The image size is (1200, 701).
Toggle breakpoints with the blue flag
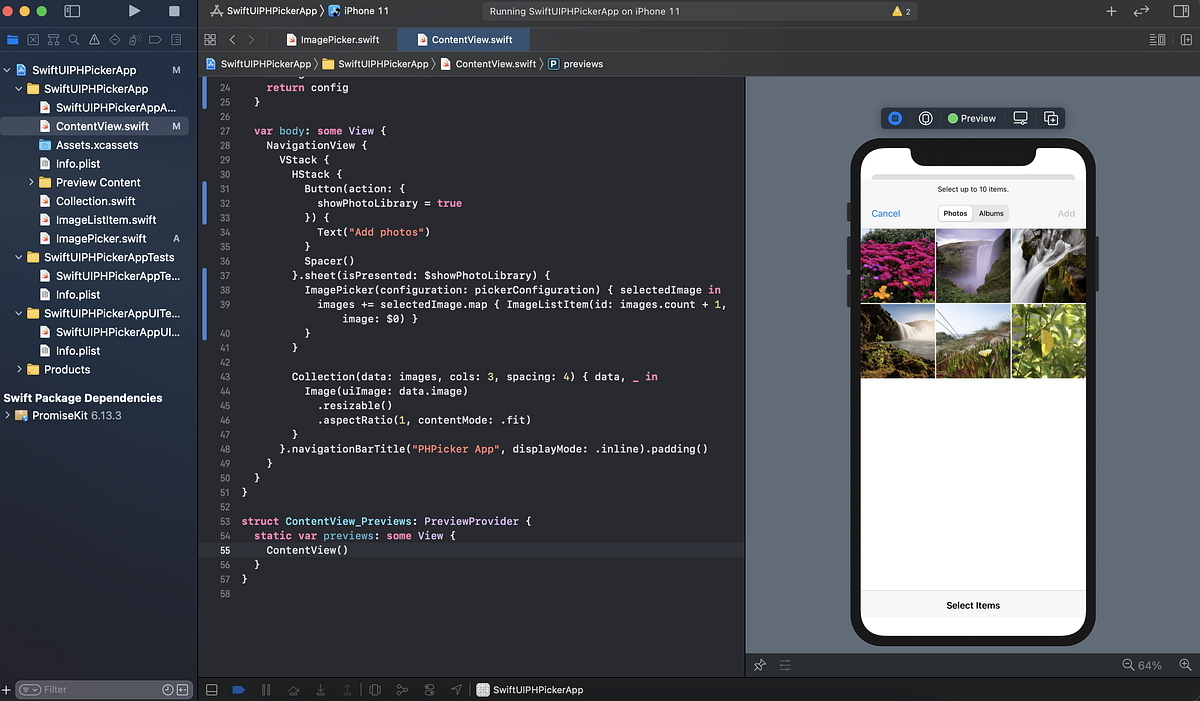point(237,689)
